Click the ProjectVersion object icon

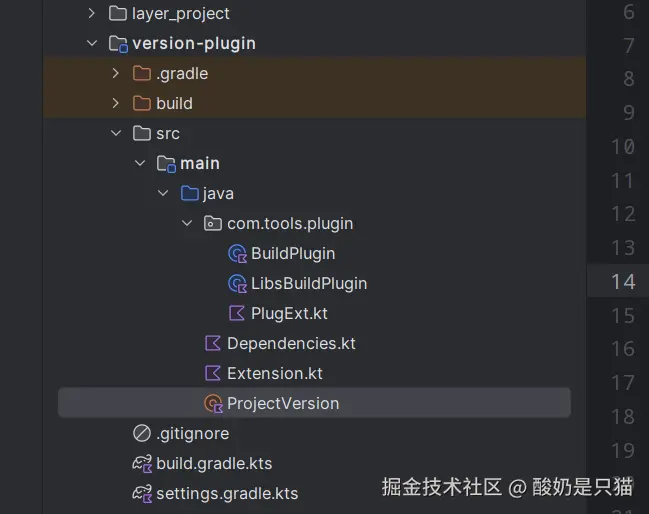[x=212, y=403]
